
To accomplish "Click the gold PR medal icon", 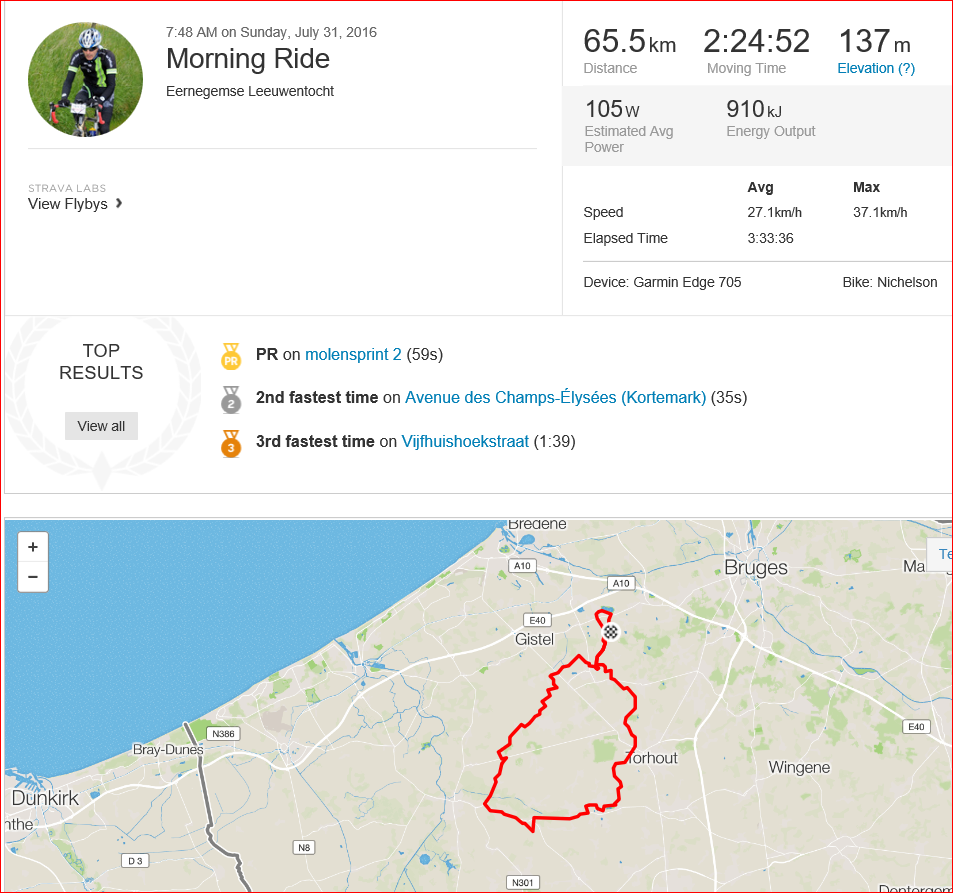I will tap(231, 356).
